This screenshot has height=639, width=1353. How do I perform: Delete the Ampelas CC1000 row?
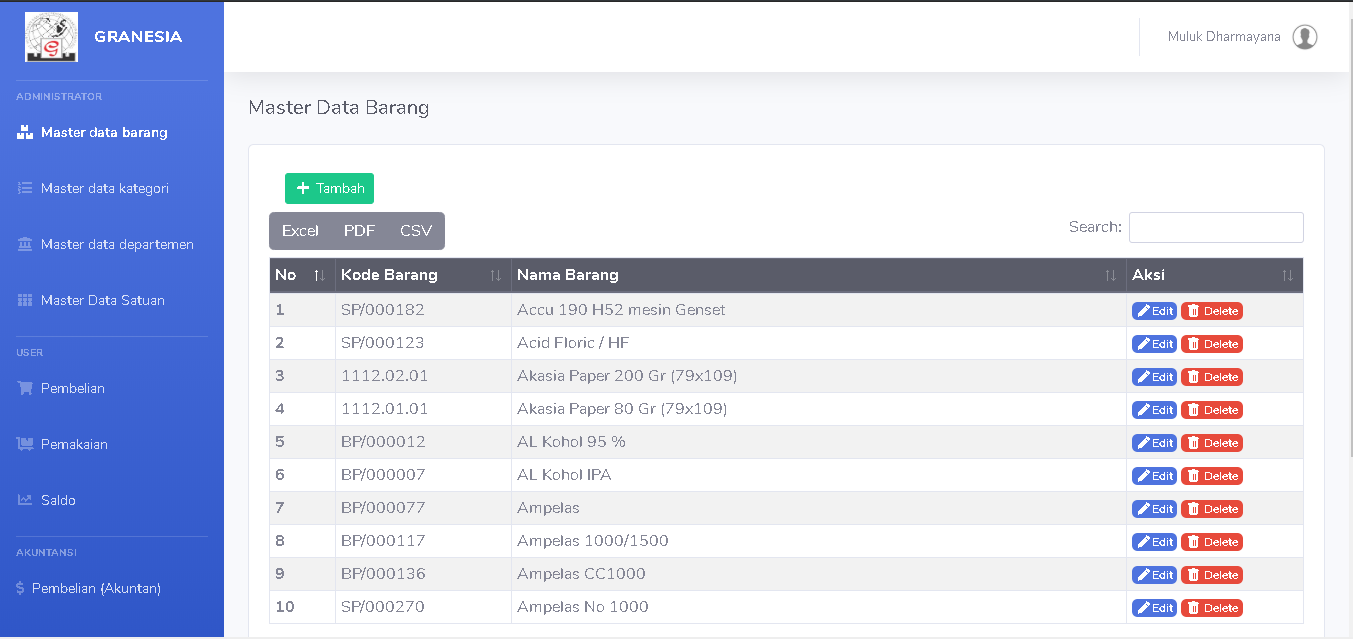pyautogui.click(x=1212, y=575)
